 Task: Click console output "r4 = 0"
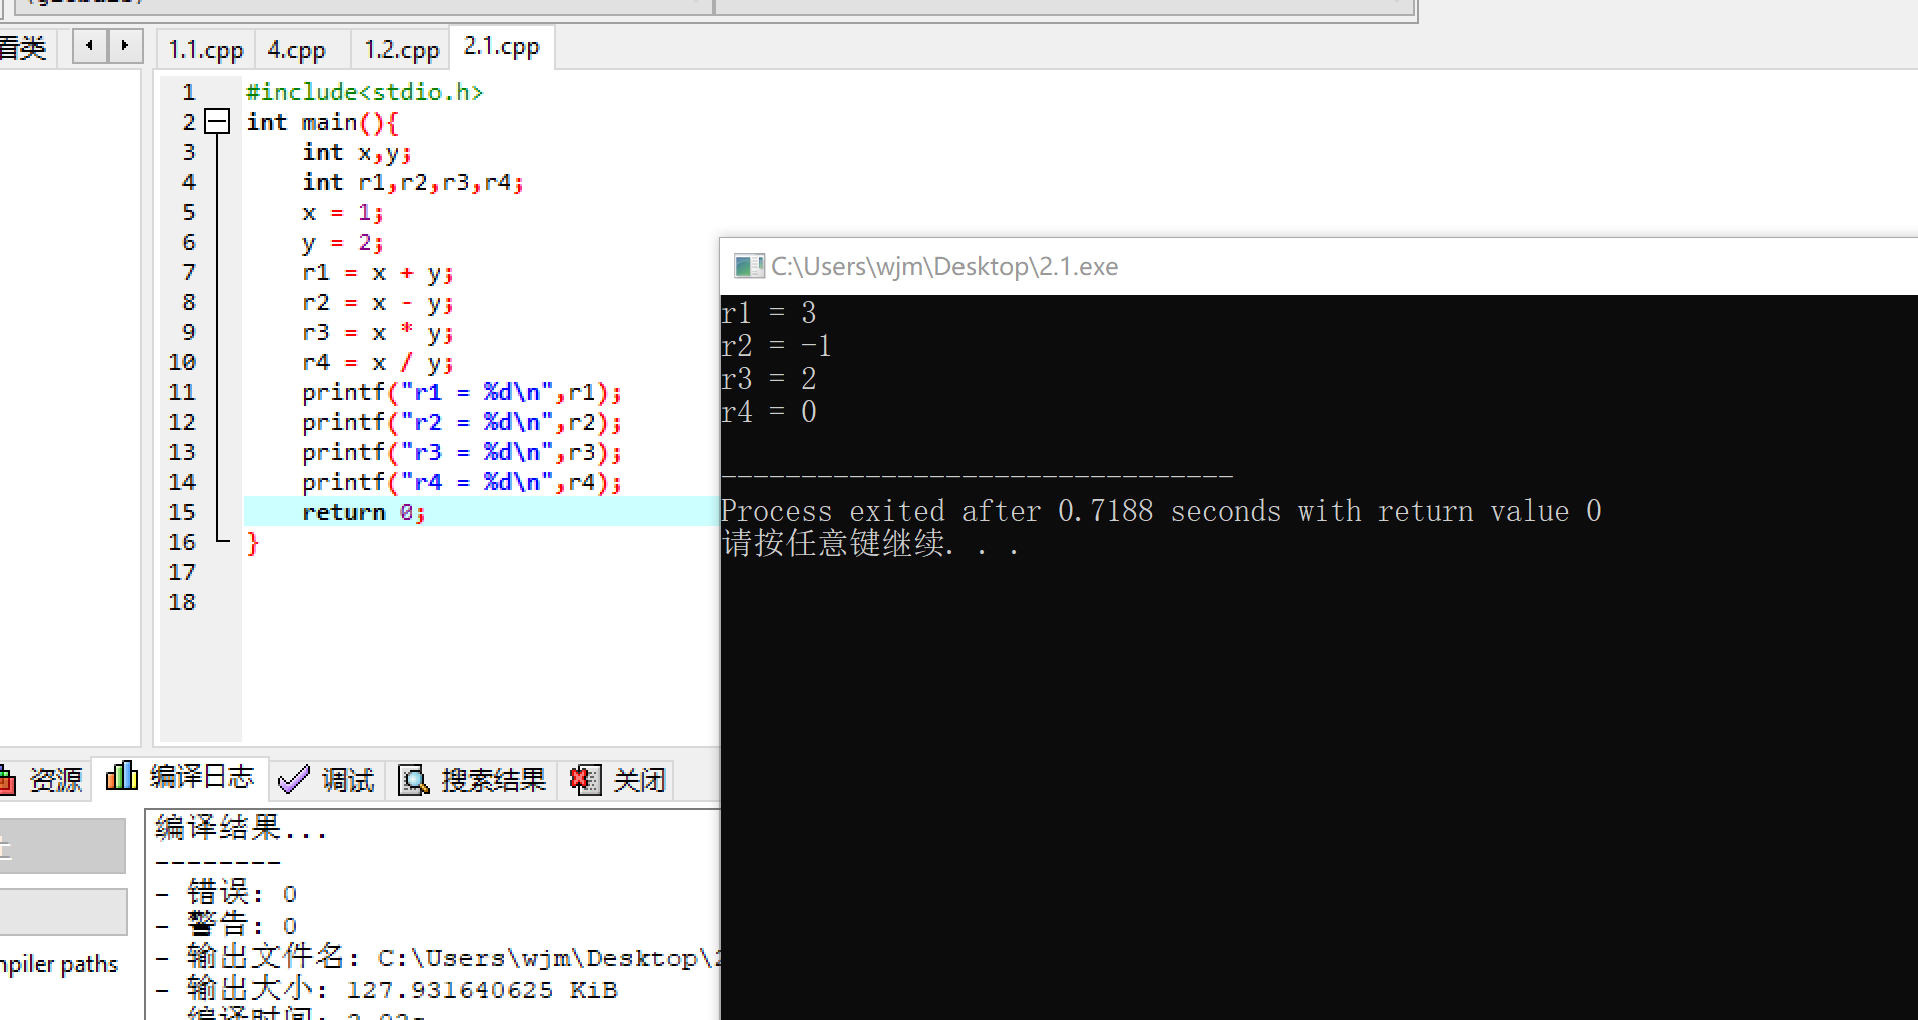point(769,412)
